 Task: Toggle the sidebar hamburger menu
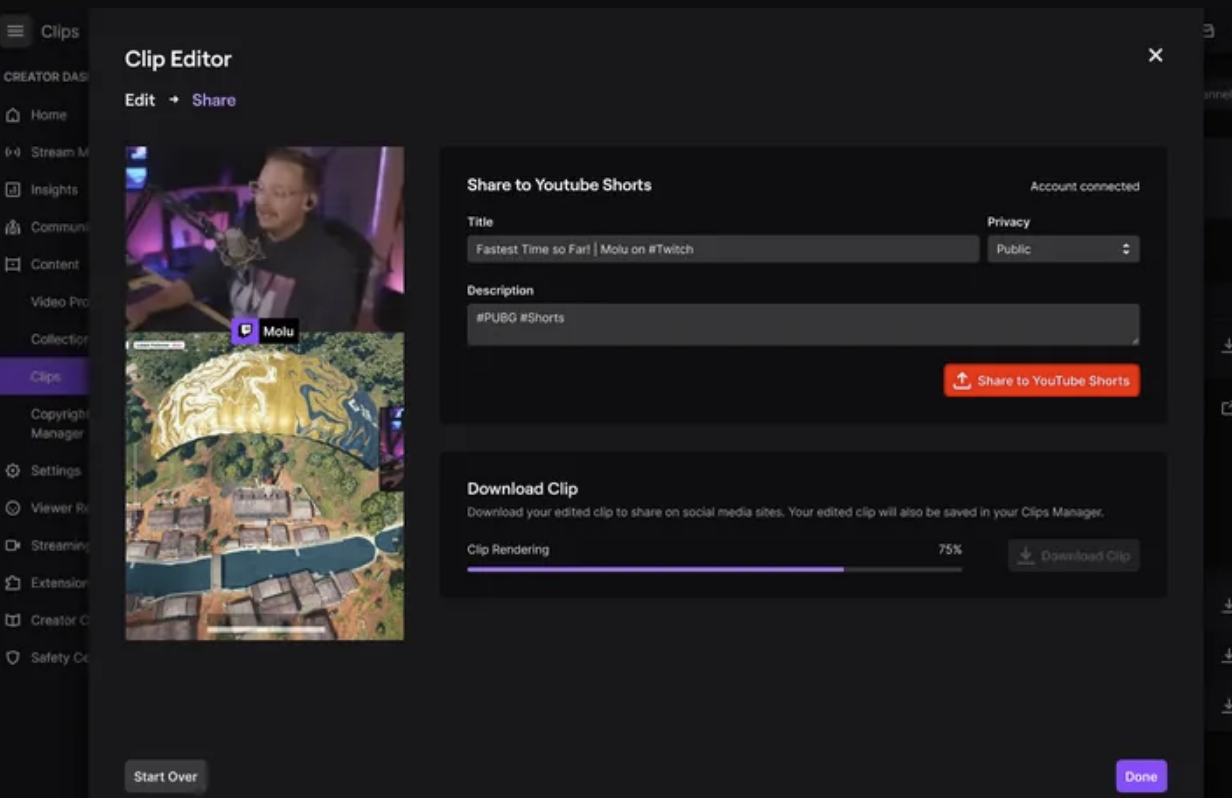click(15, 30)
